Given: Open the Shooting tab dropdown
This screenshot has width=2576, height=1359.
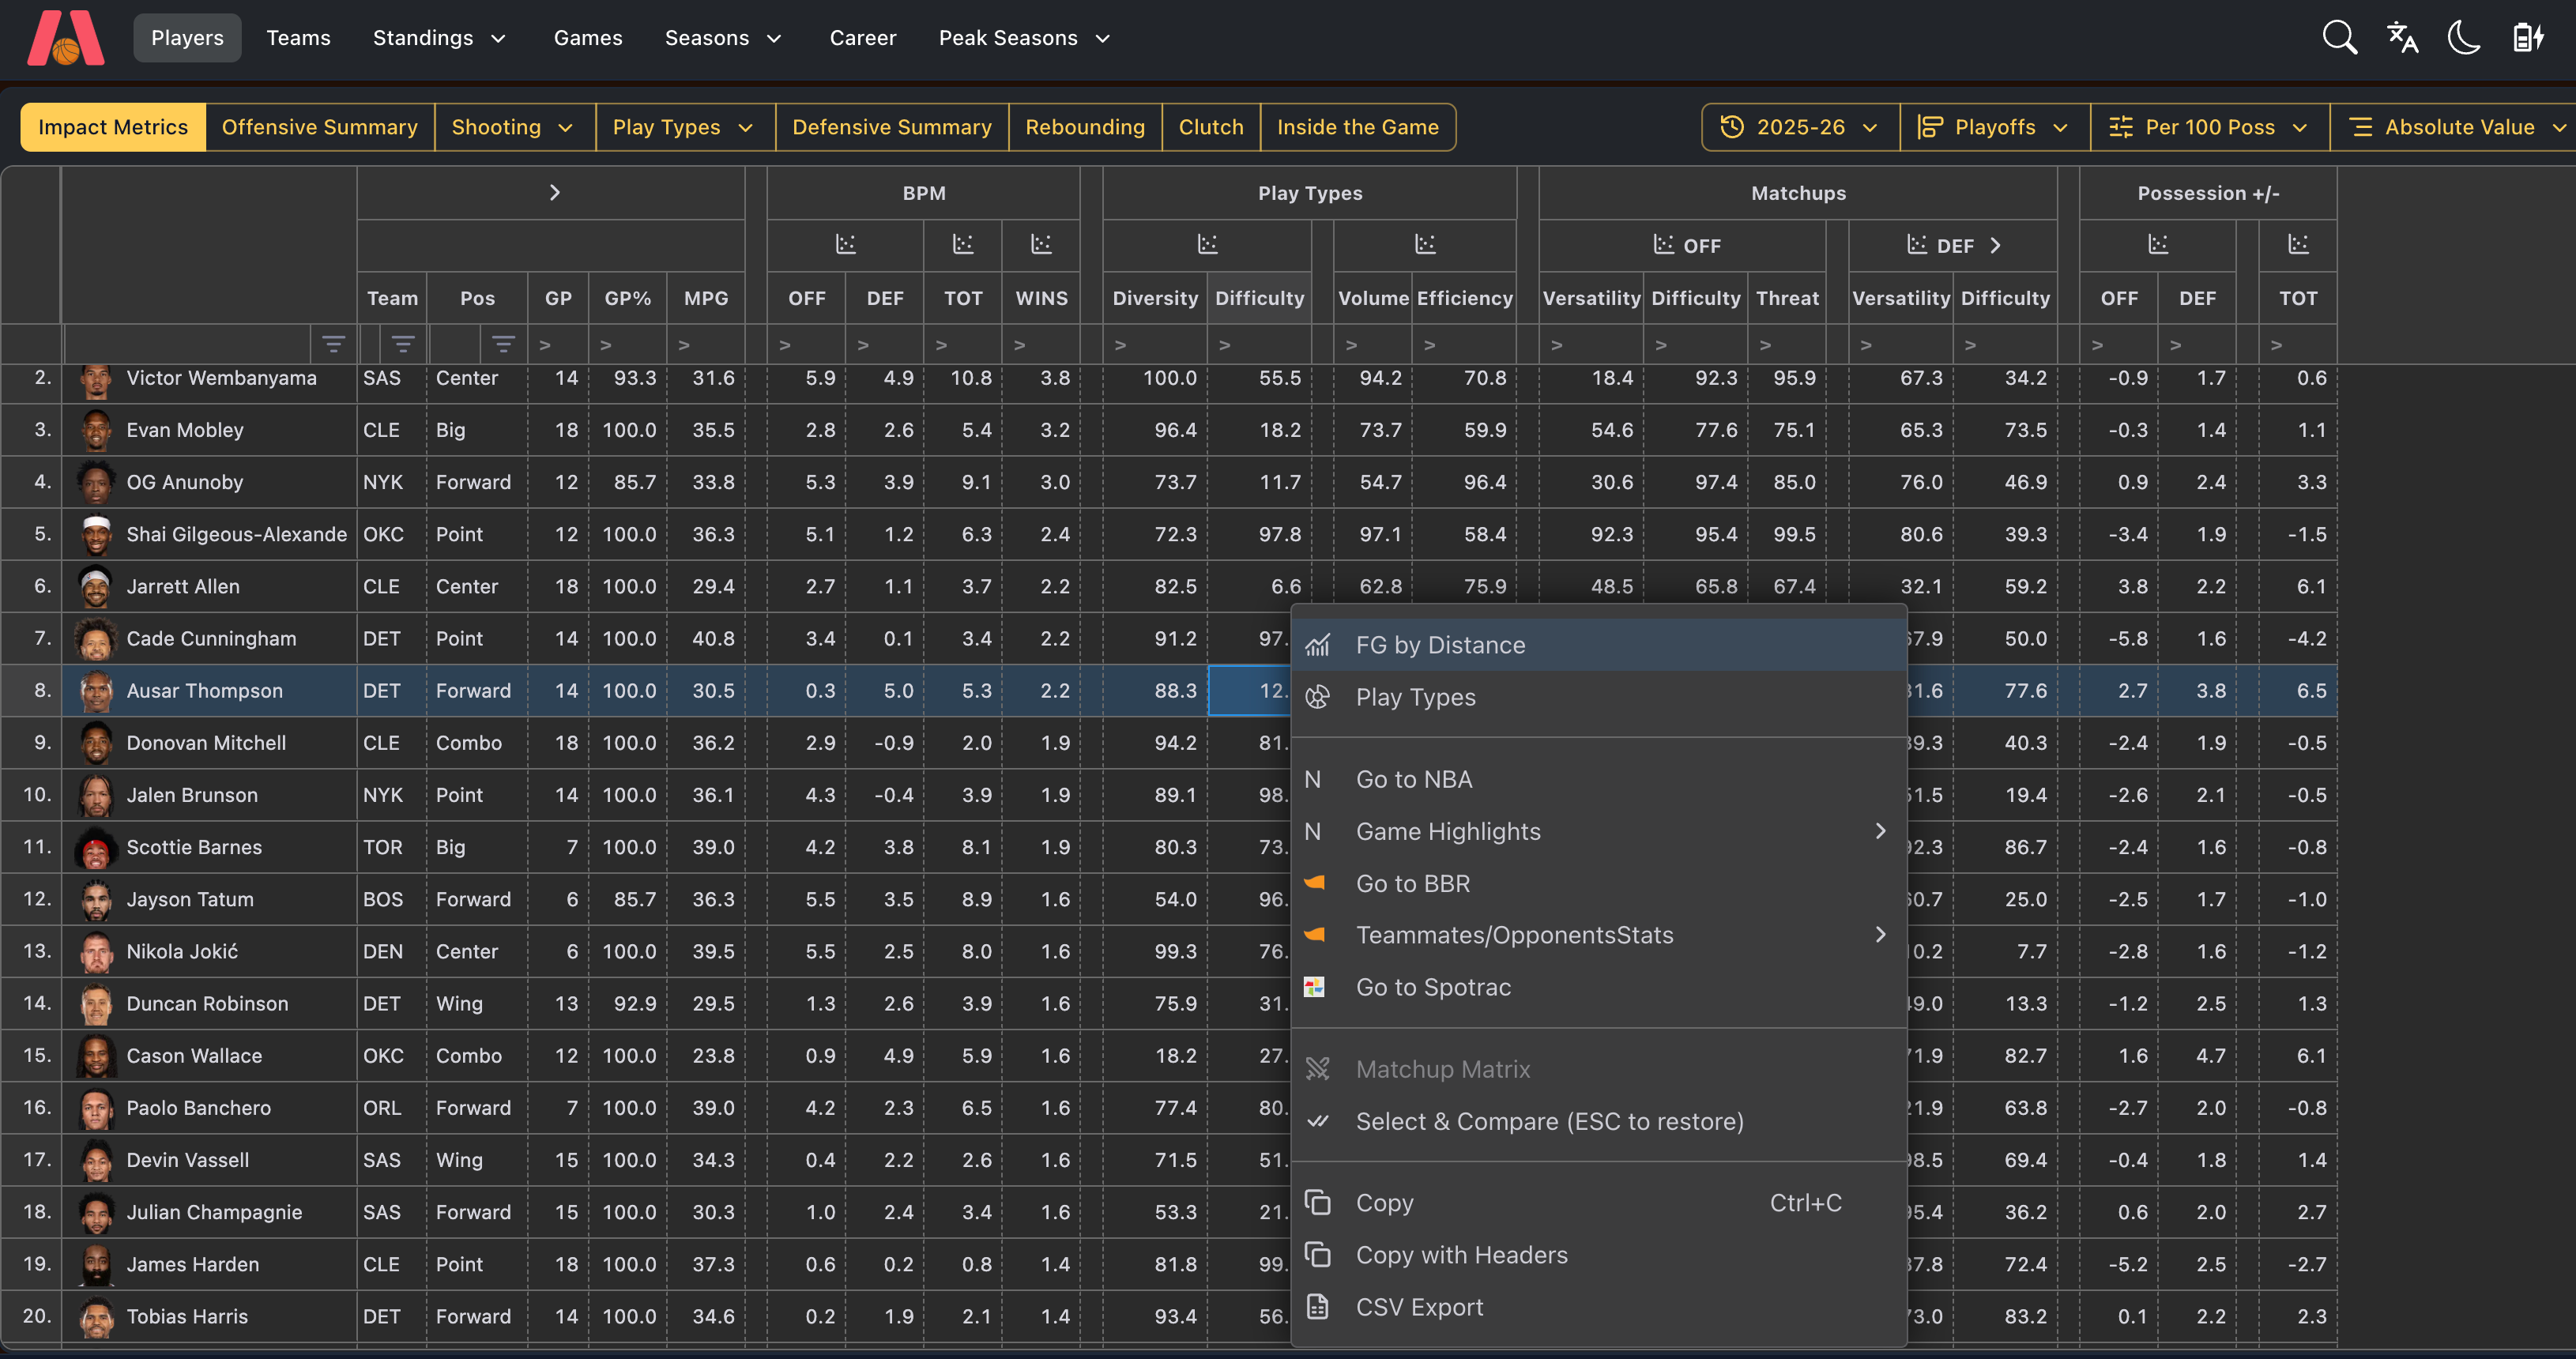Looking at the screenshot, I should pyautogui.click(x=514, y=127).
